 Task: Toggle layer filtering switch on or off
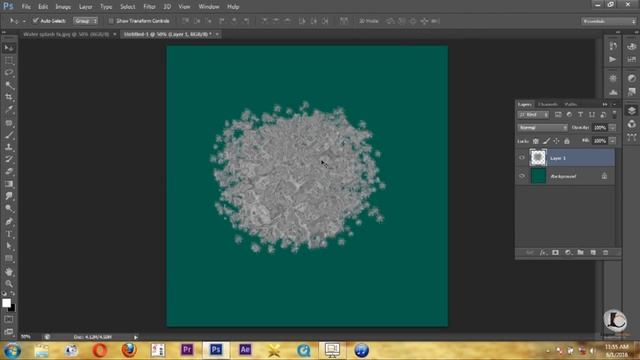click(614, 115)
